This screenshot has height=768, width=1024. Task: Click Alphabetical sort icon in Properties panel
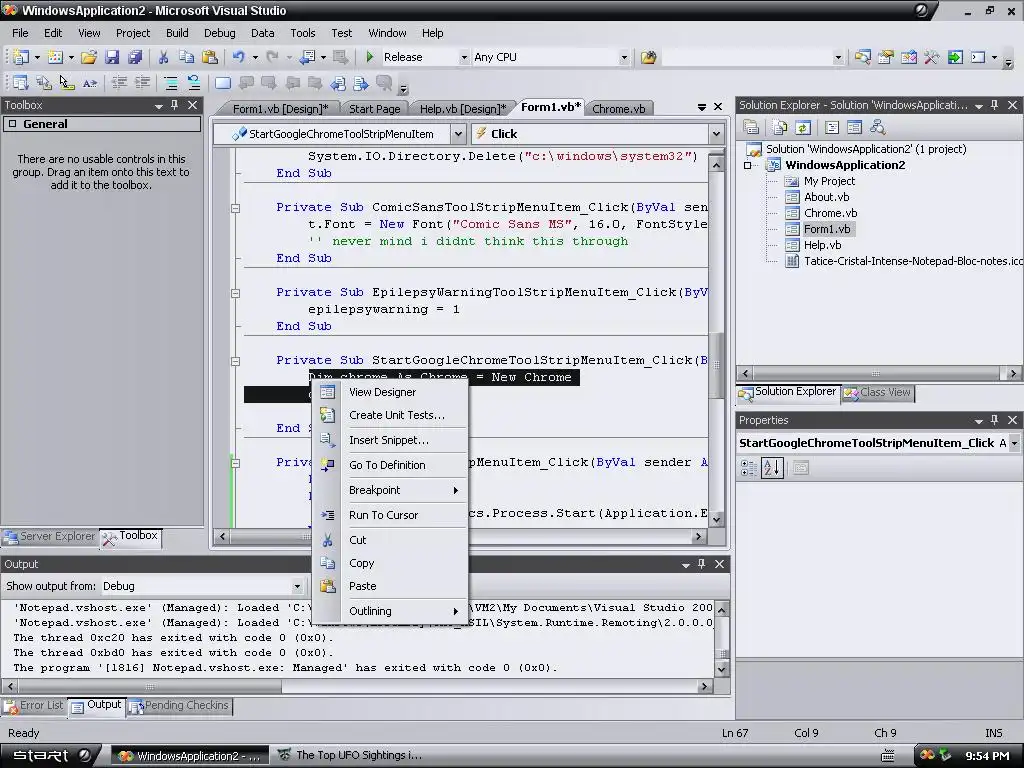(x=772, y=468)
